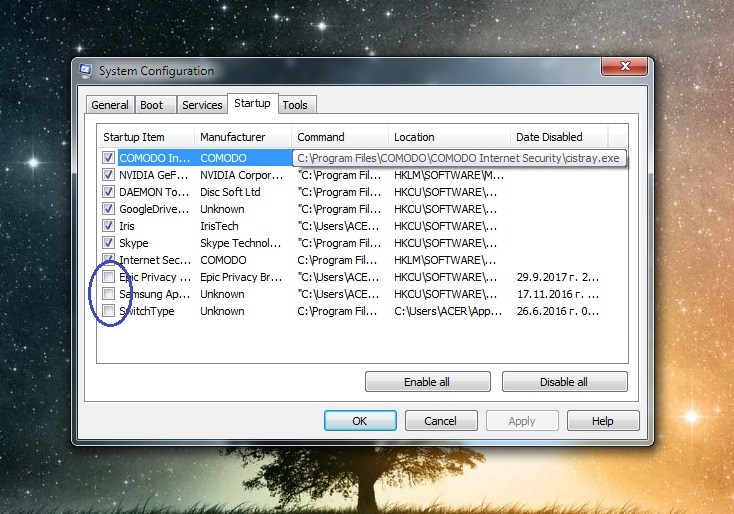Sort by the Startup Item column header

point(146,137)
